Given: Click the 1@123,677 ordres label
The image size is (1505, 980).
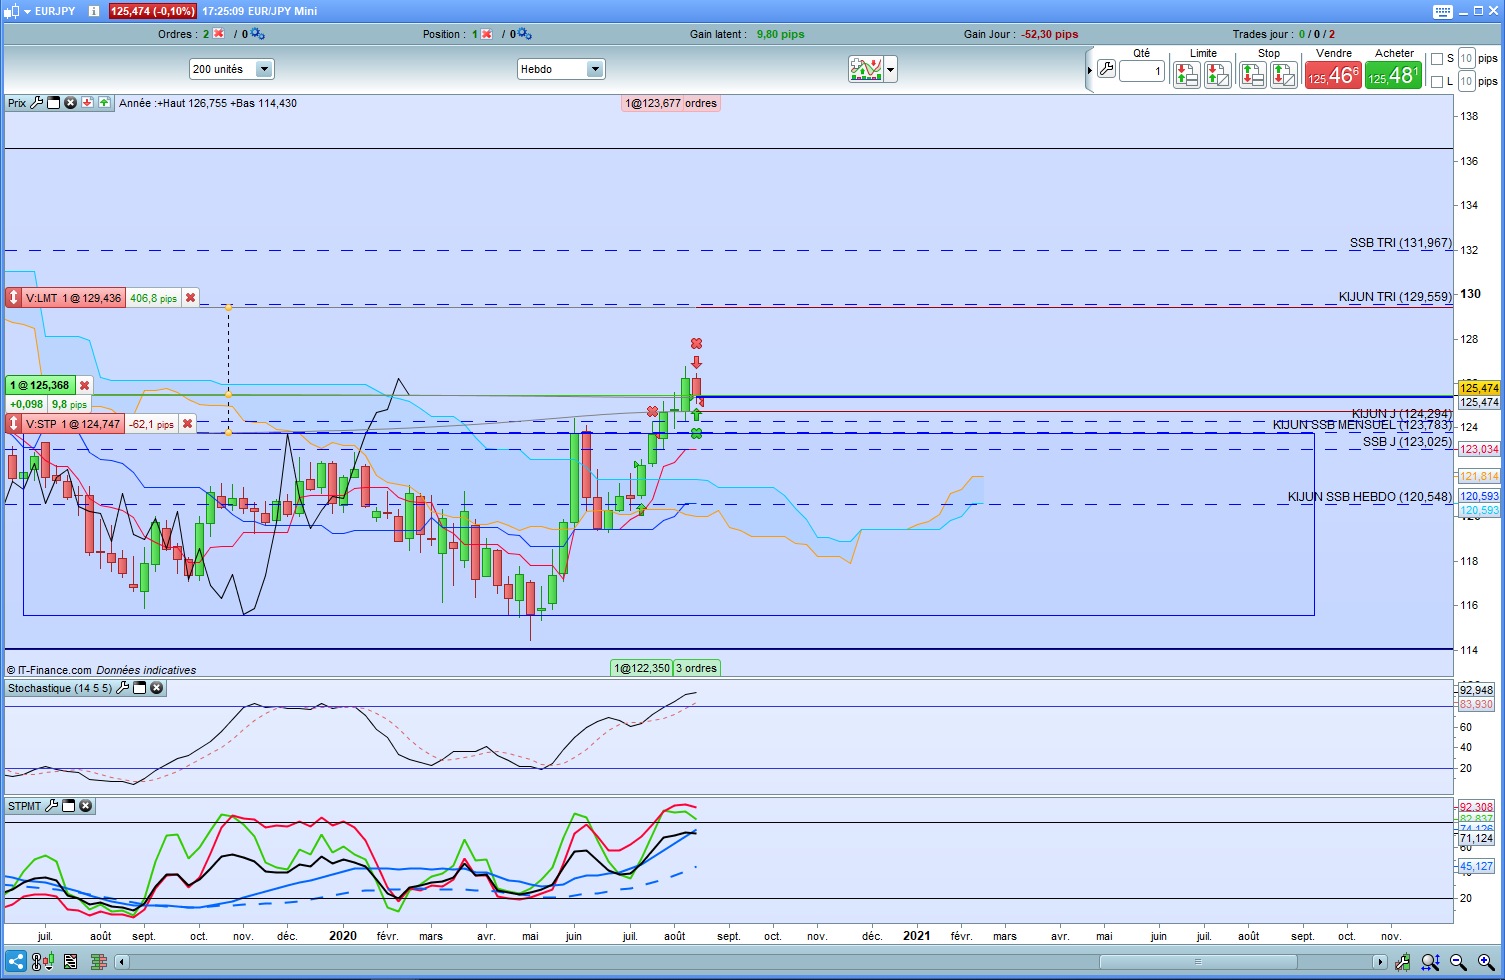Looking at the screenshot, I should pyautogui.click(x=671, y=103).
